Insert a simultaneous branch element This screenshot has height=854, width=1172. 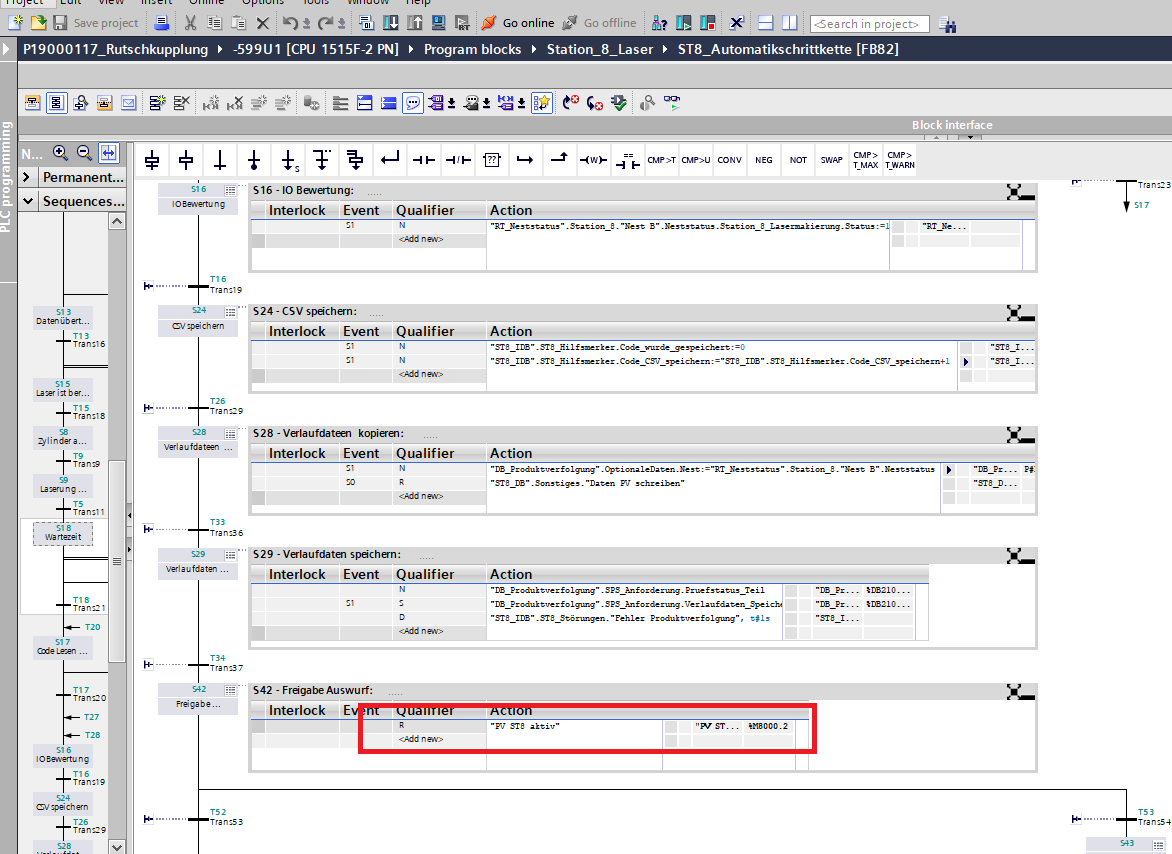click(x=356, y=160)
